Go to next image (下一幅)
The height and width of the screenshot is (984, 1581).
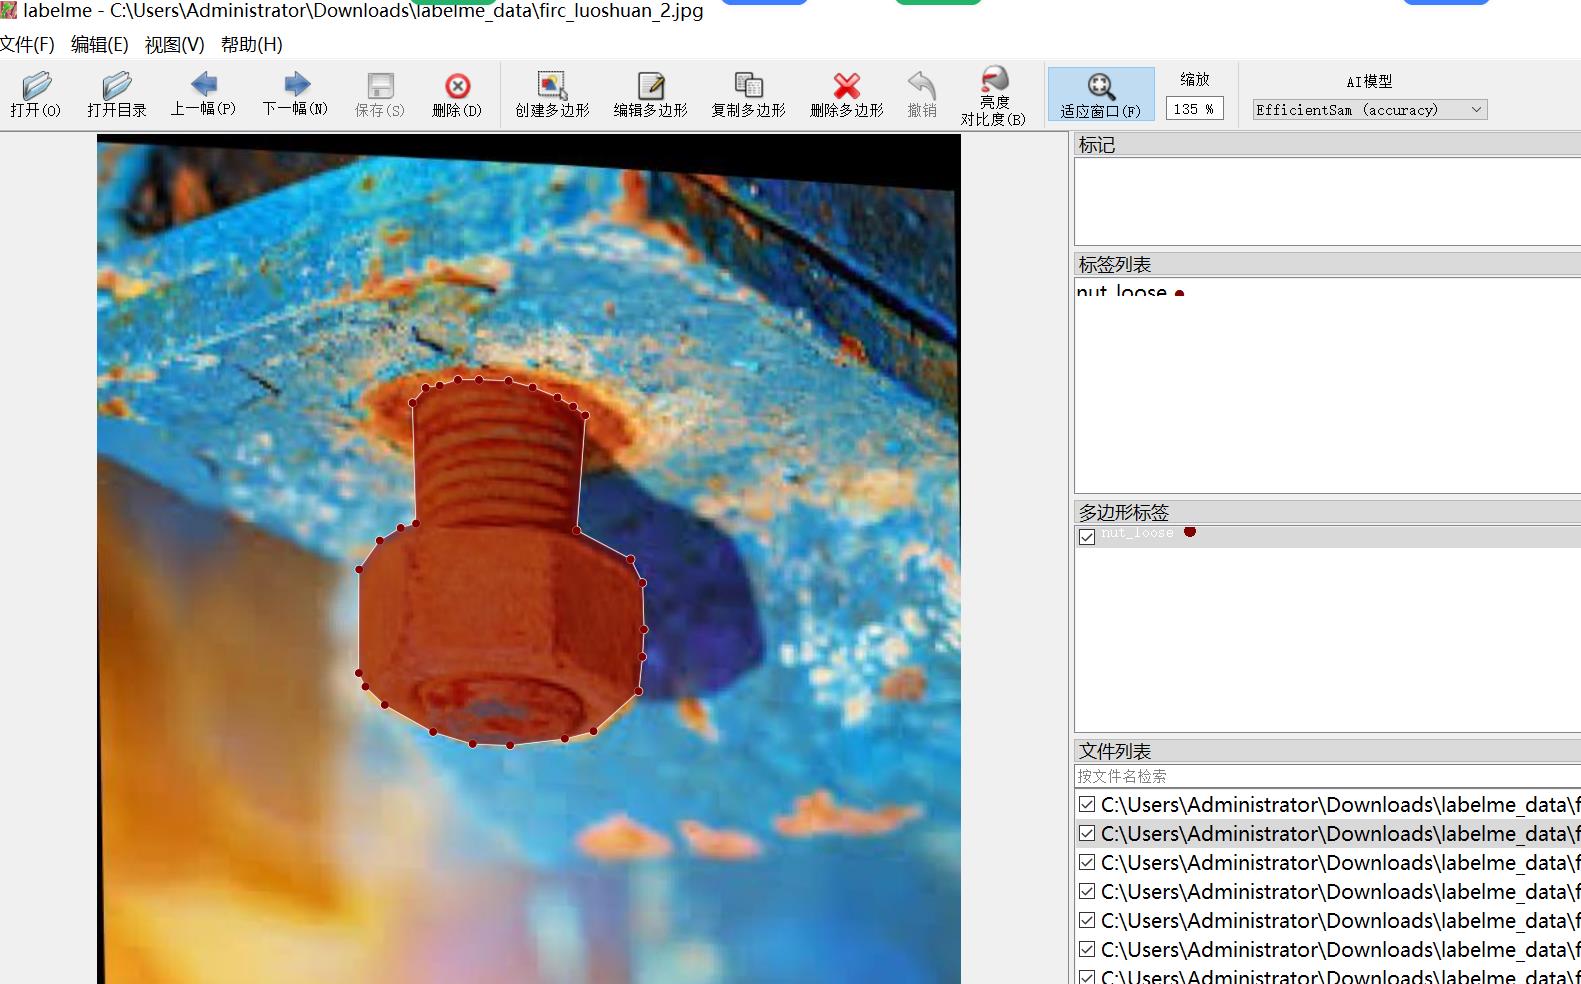click(x=295, y=94)
